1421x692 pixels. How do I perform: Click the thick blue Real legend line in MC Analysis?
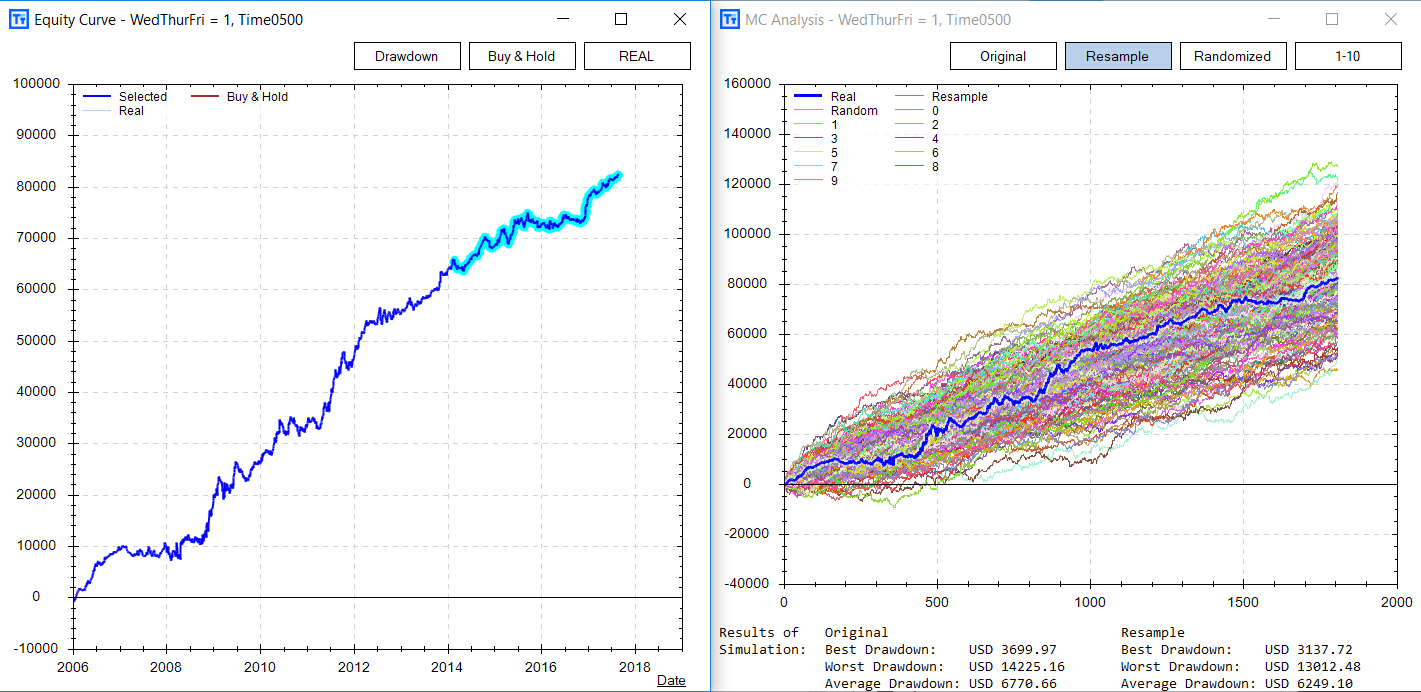tap(807, 97)
